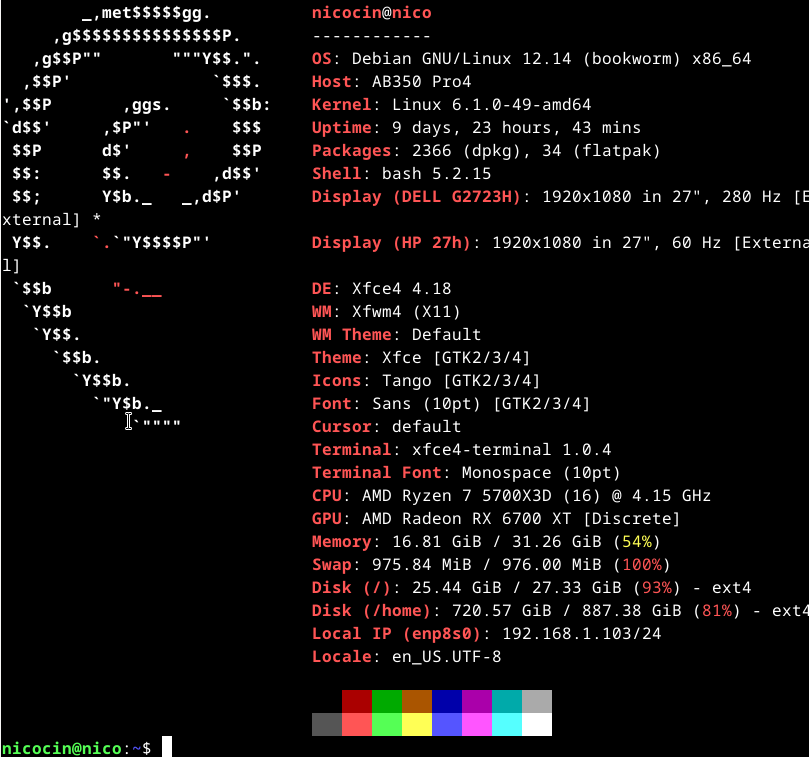Image resolution: width=809 pixels, height=757 pixels.
Task: Click the ASCII logo text ",ggs."
Action: 147,106
